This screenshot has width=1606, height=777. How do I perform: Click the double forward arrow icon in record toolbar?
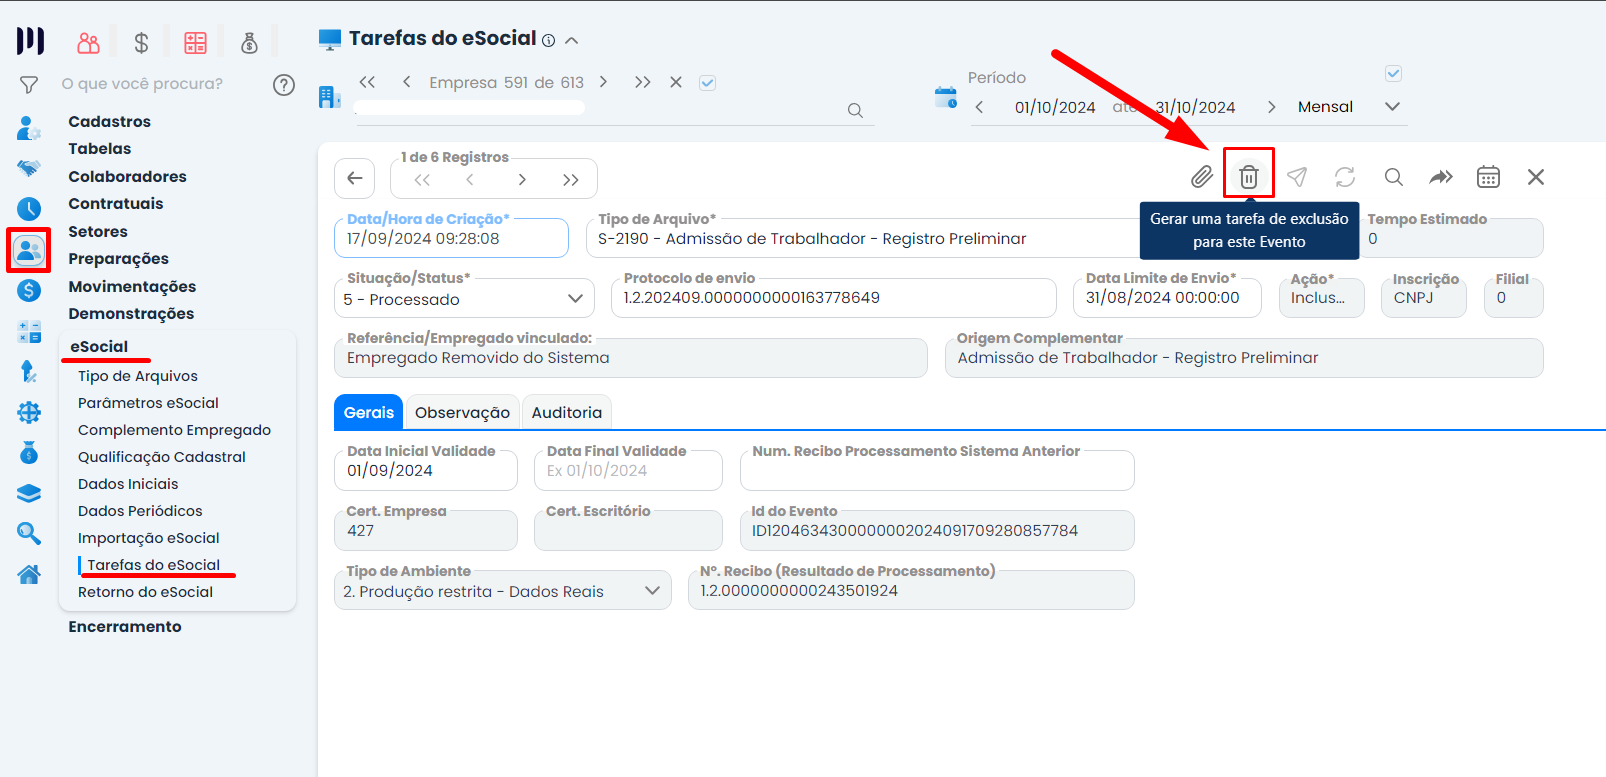coord(1441,177)
